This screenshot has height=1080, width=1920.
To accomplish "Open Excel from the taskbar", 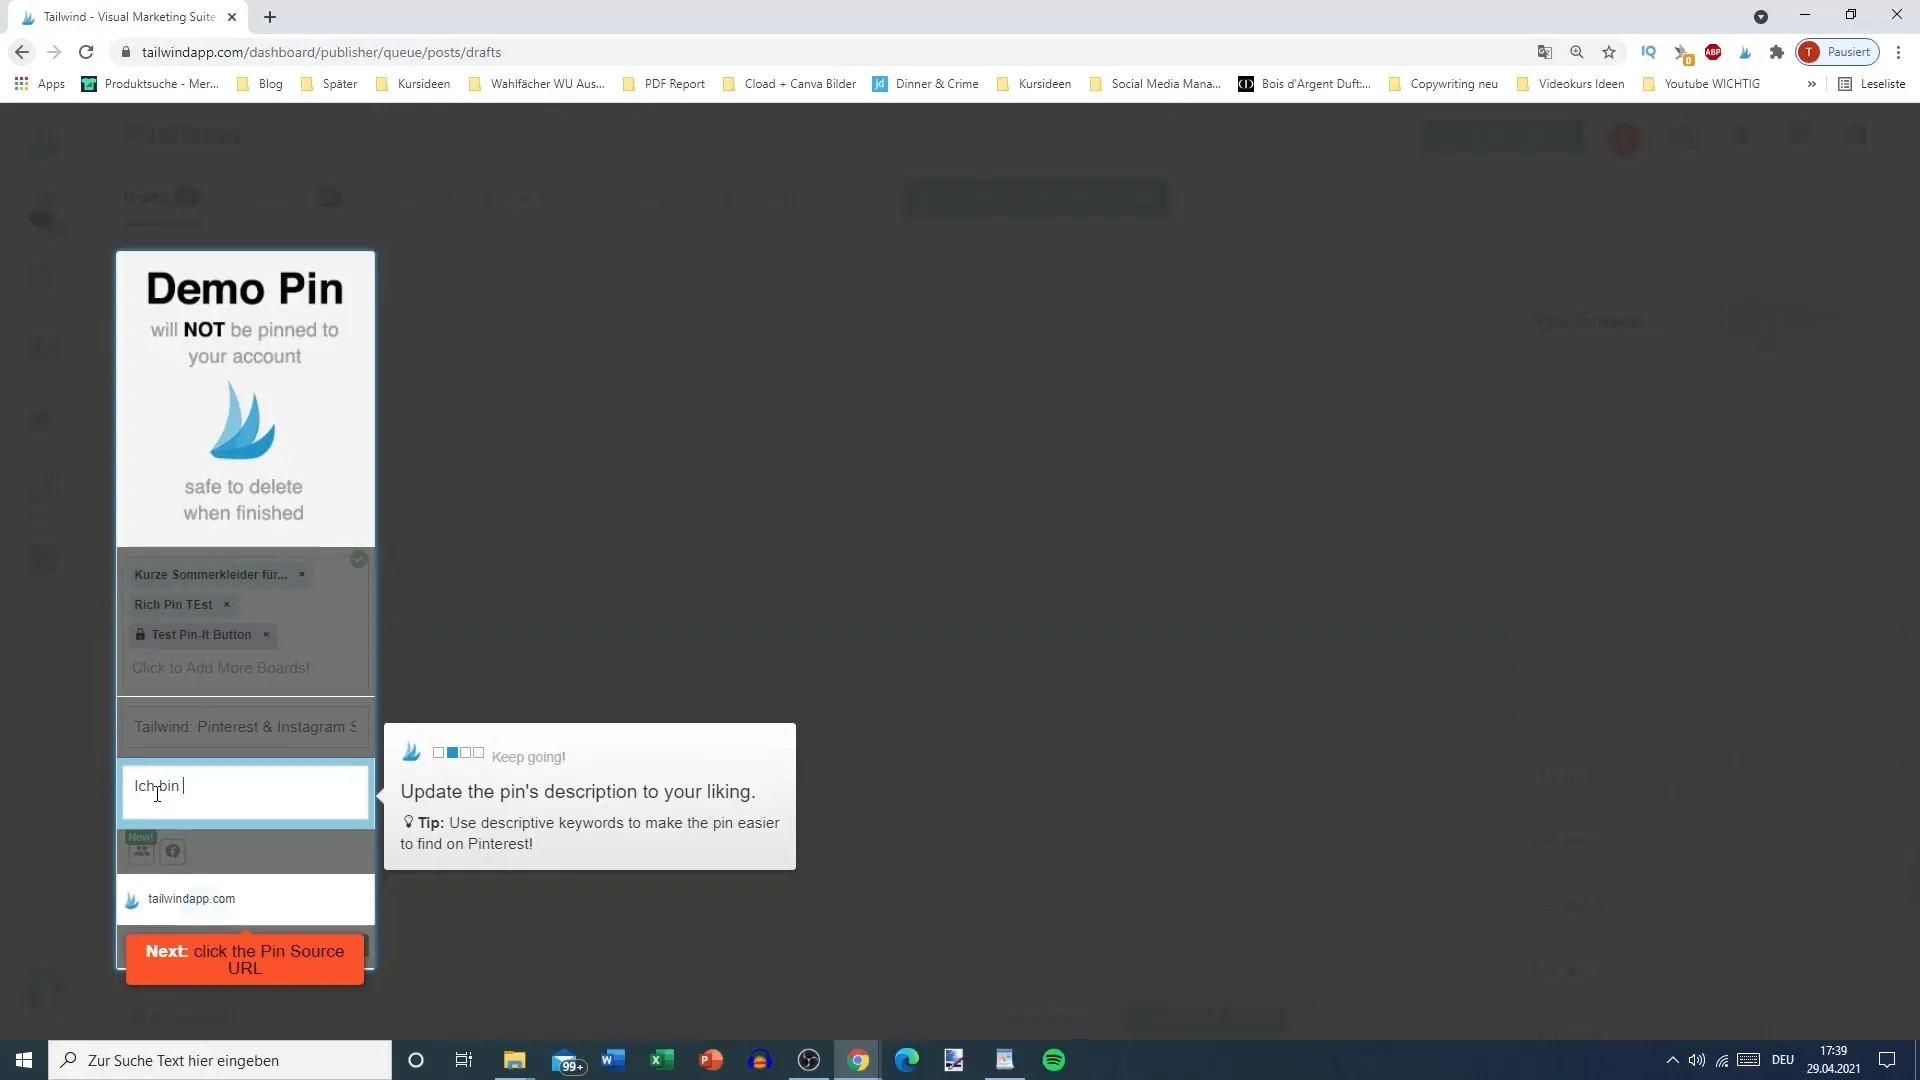I will tap(662, 1060).
